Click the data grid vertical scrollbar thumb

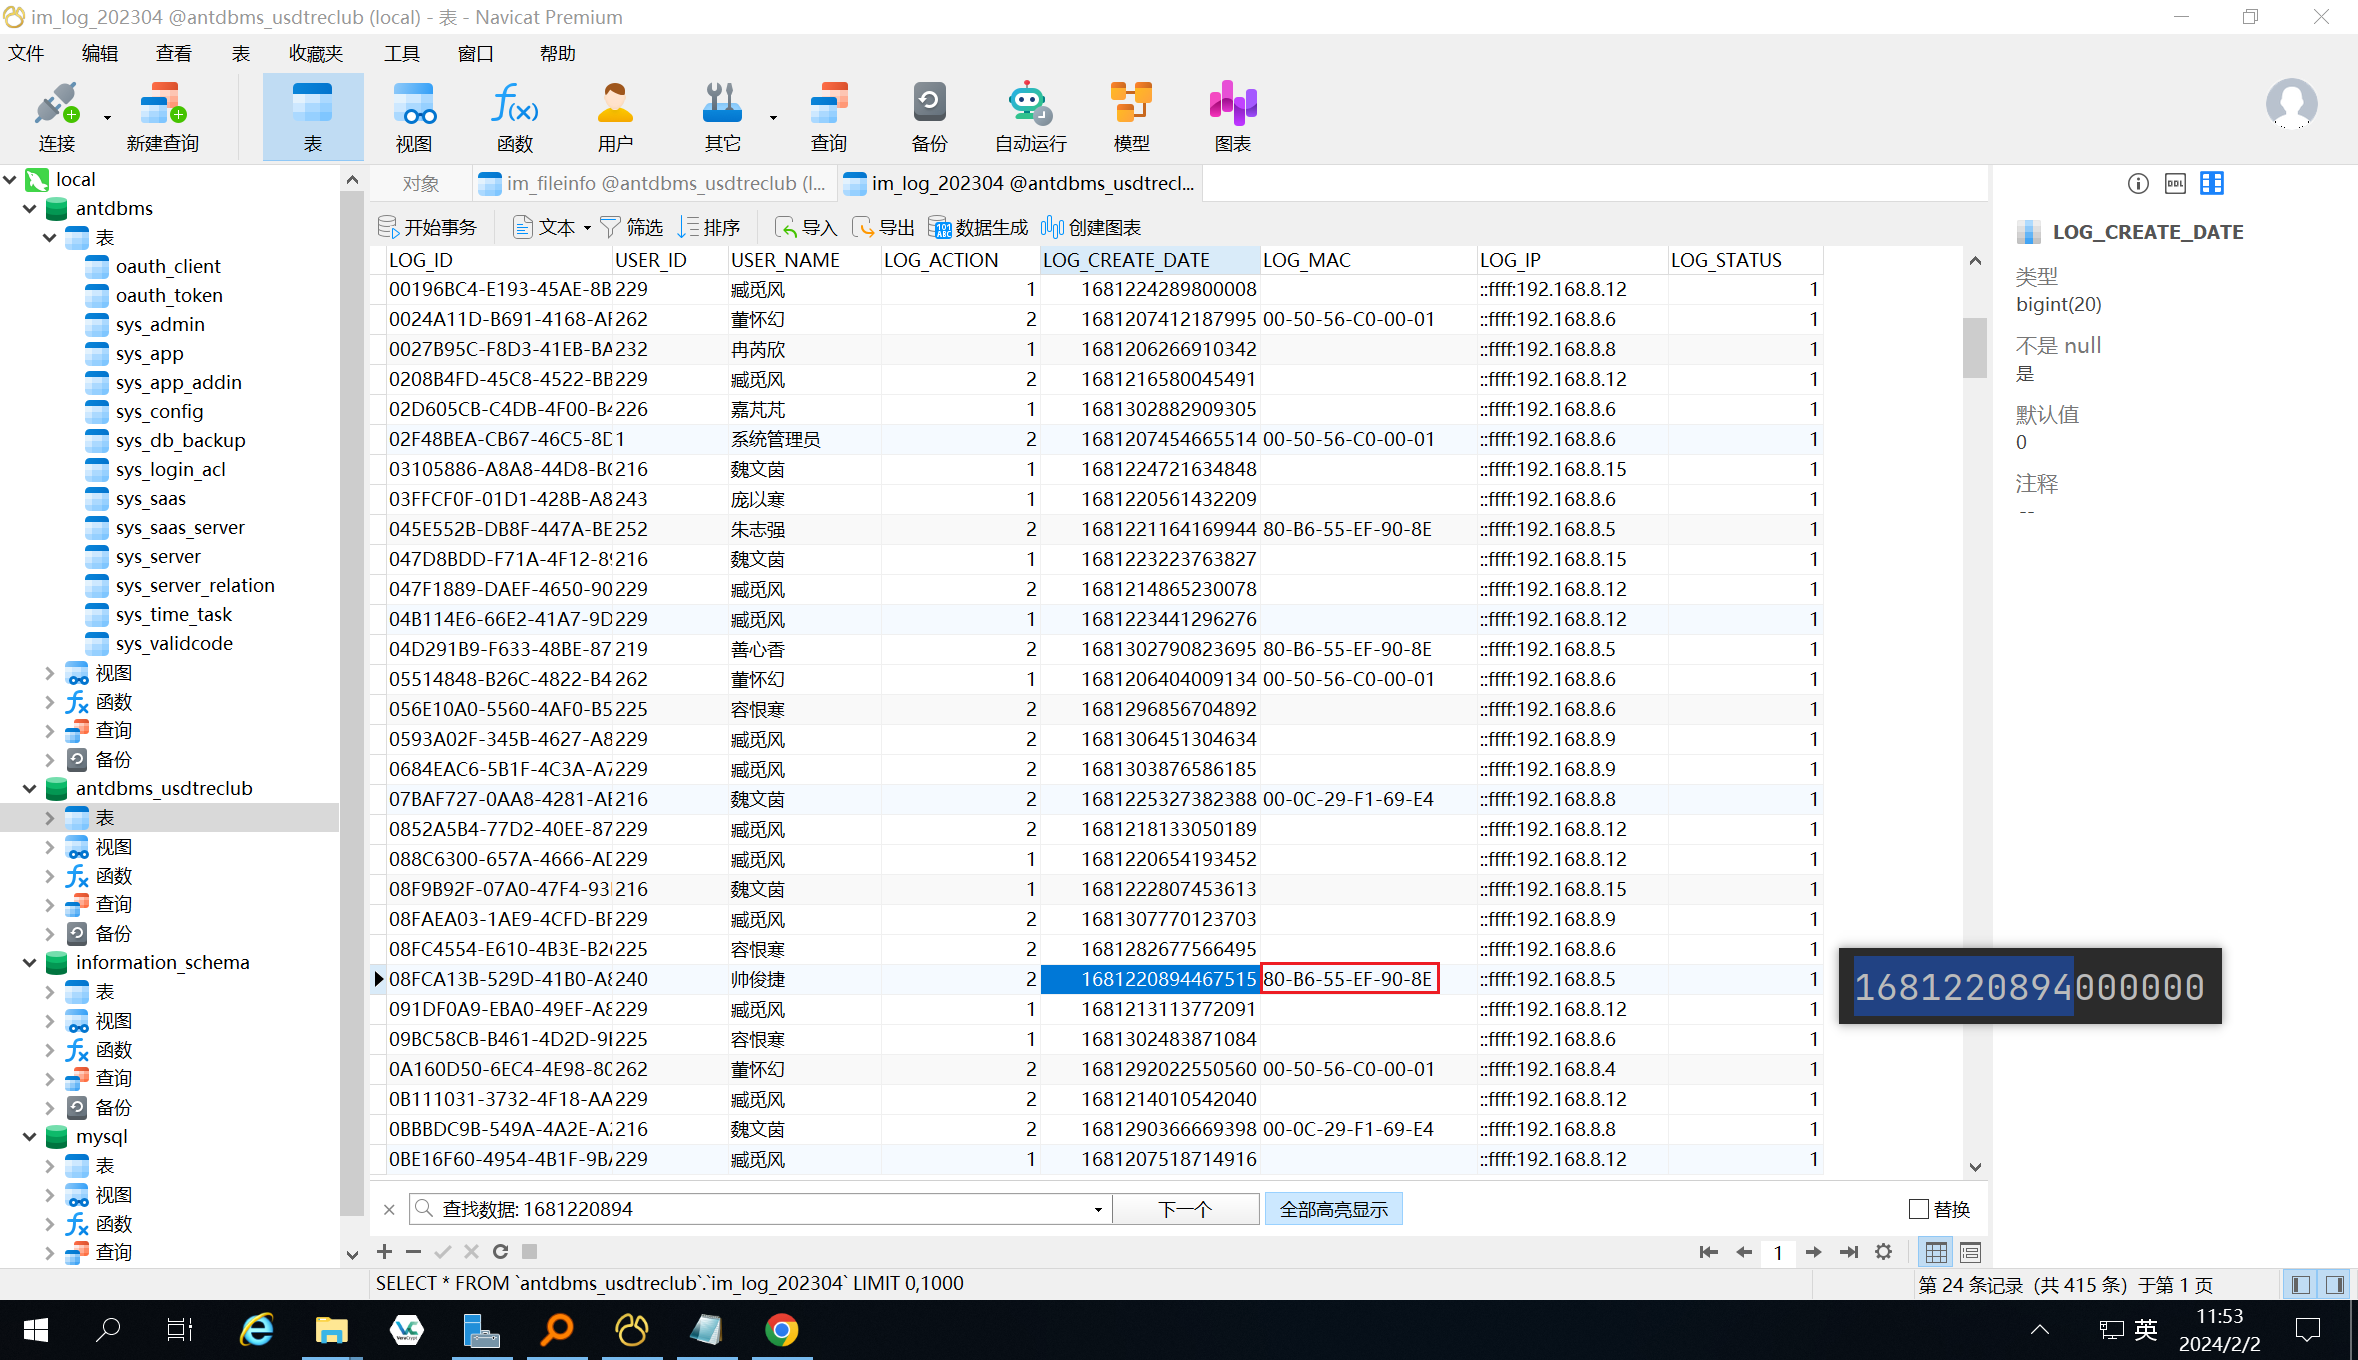coord(1974,347)
